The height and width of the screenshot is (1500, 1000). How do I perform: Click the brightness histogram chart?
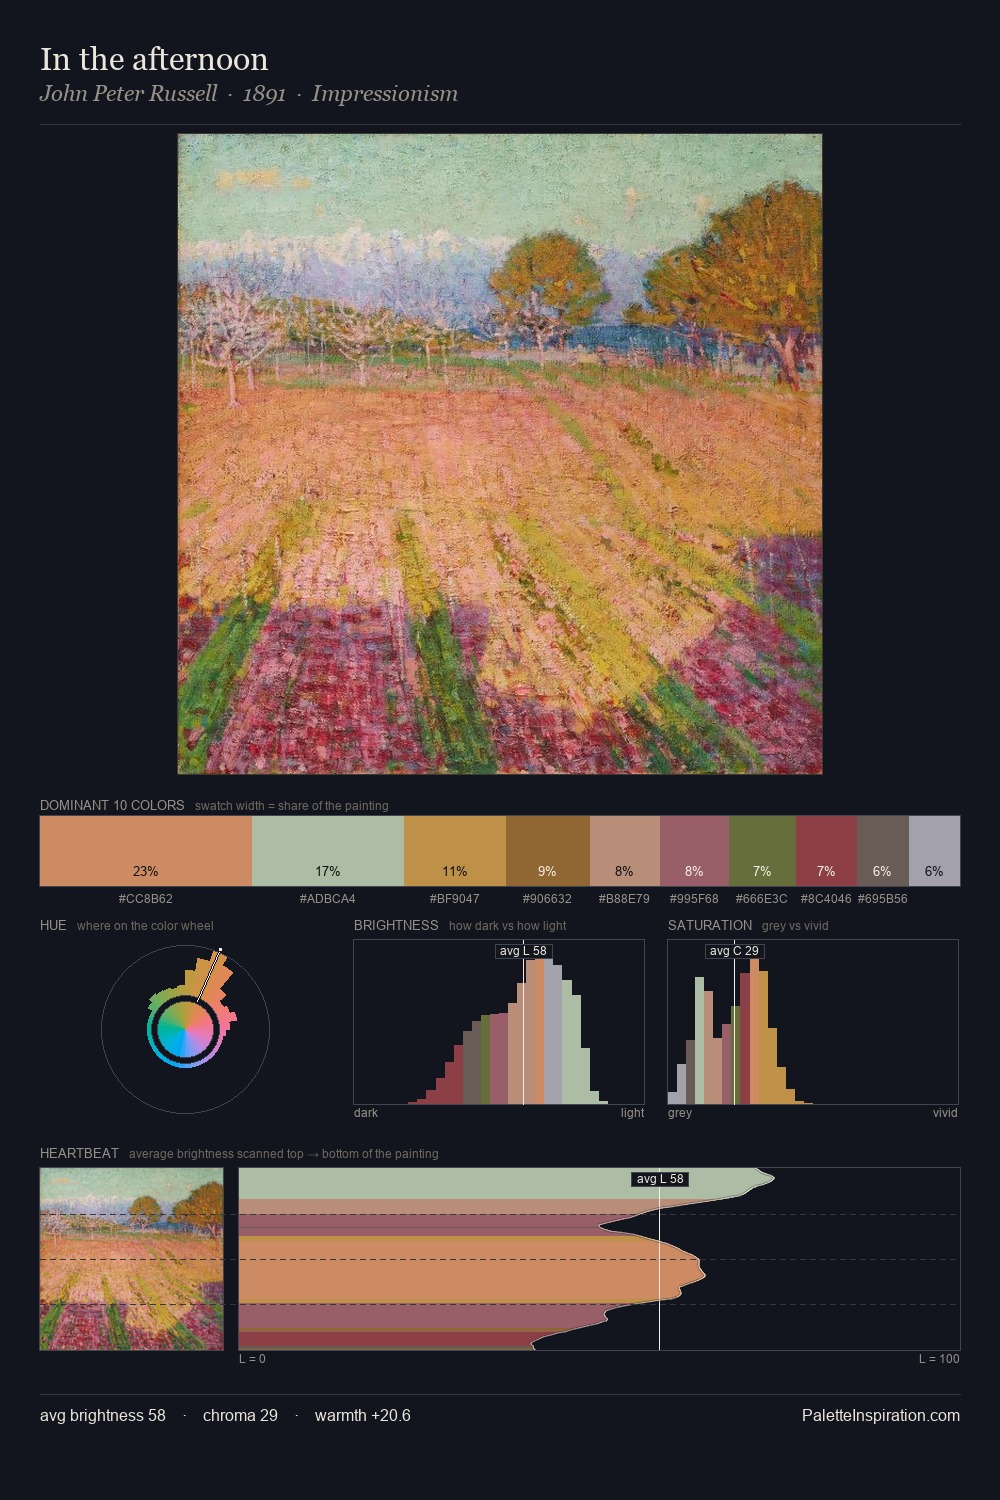pyautogui.click(x=499, y=1022)
